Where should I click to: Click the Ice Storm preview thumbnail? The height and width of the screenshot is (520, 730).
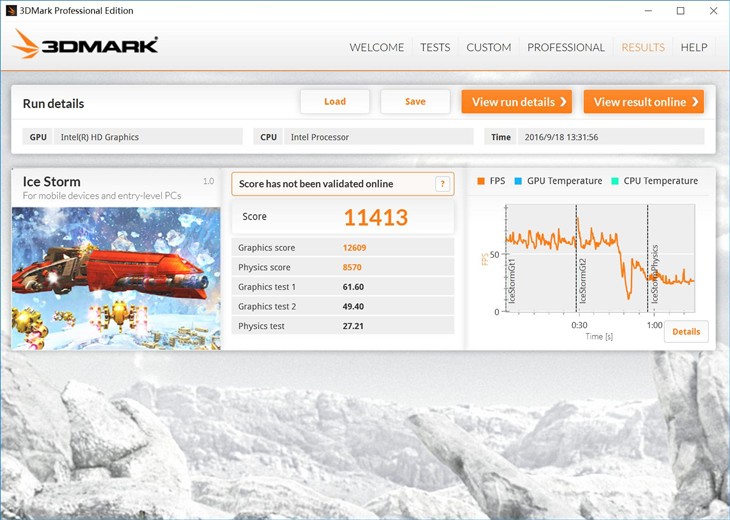coord(116,278)
